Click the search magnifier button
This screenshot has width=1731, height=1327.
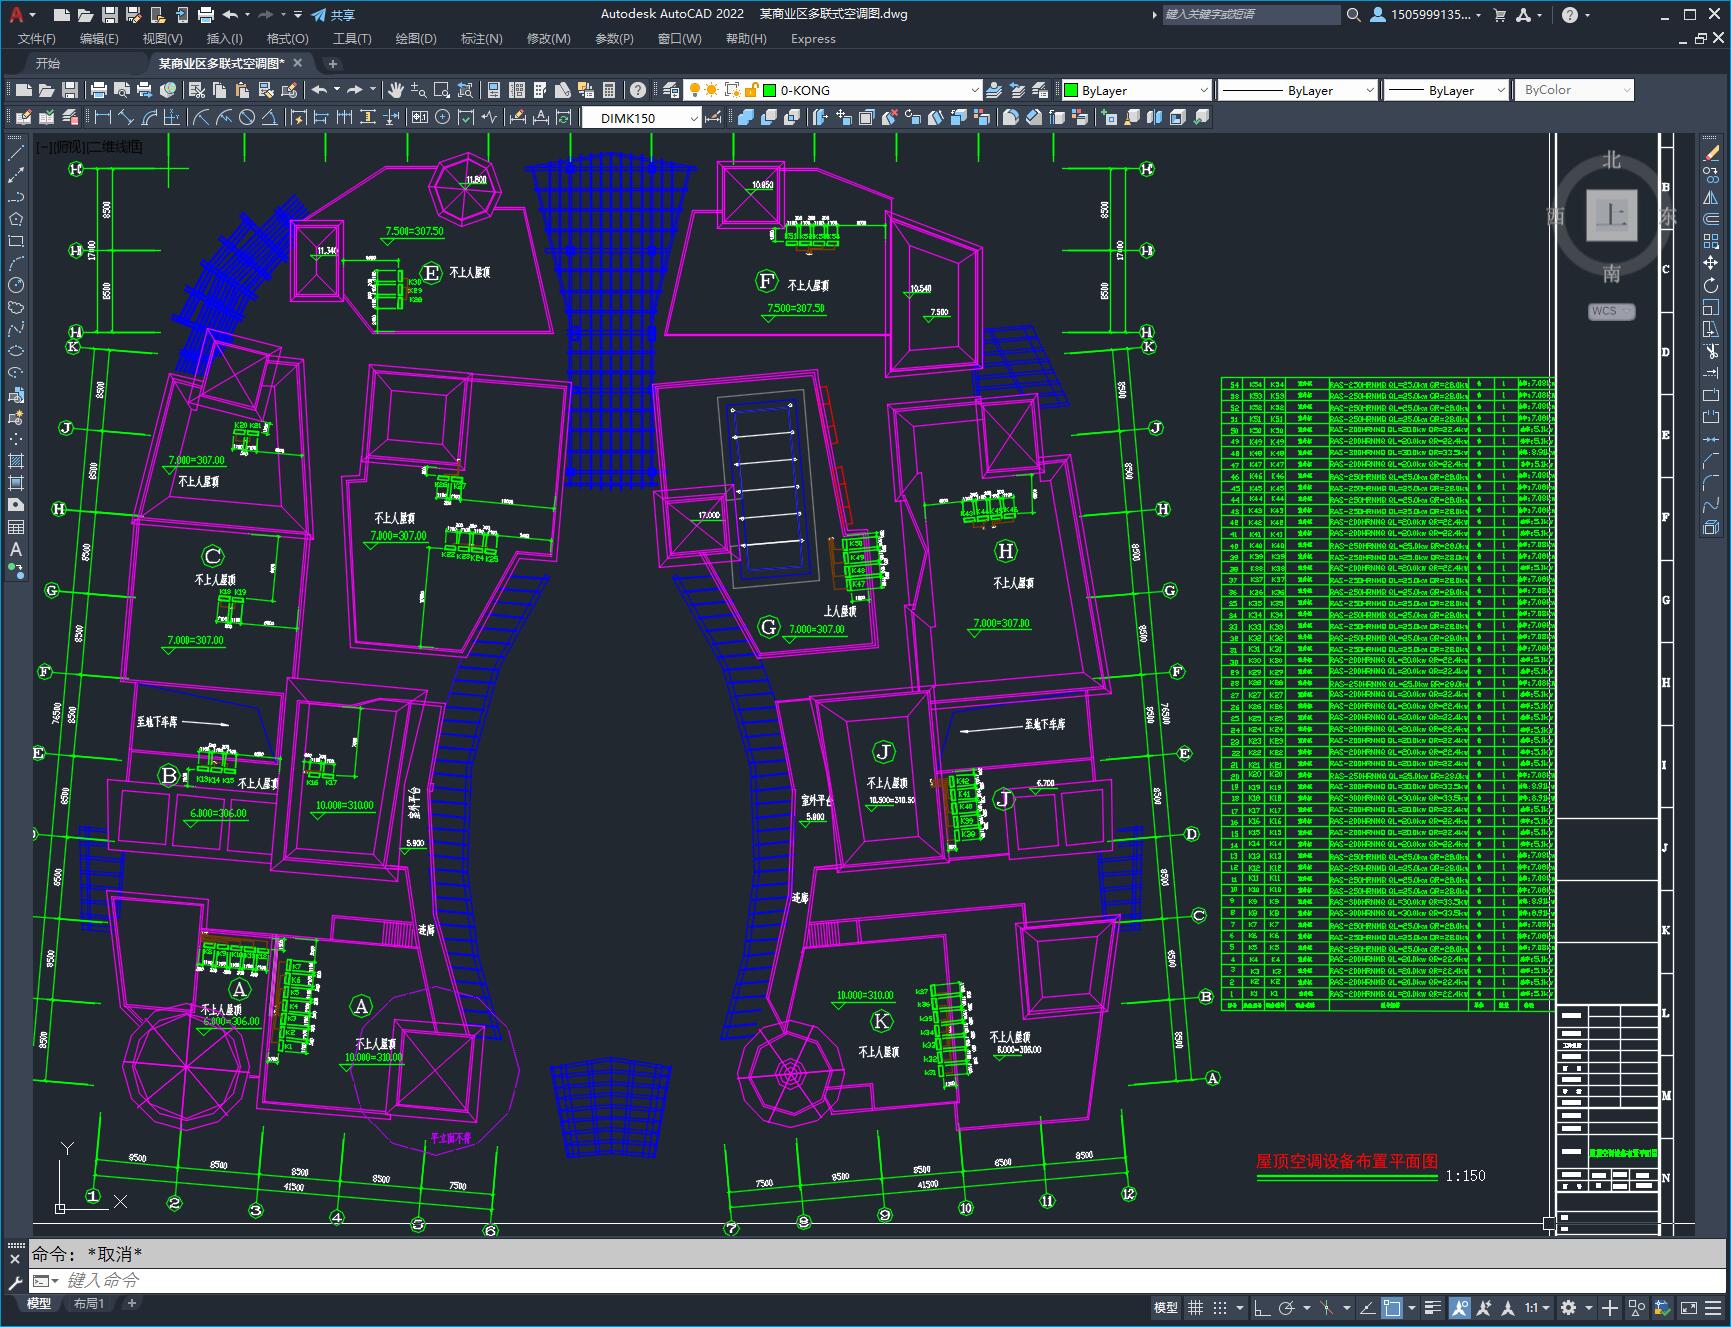[1353, 14]
